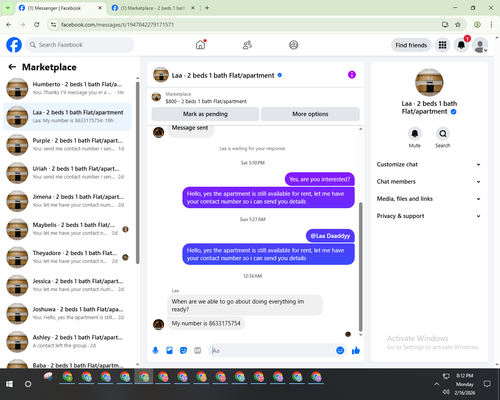
Task: Open the notifications bell in top bar
Action: 461,45
